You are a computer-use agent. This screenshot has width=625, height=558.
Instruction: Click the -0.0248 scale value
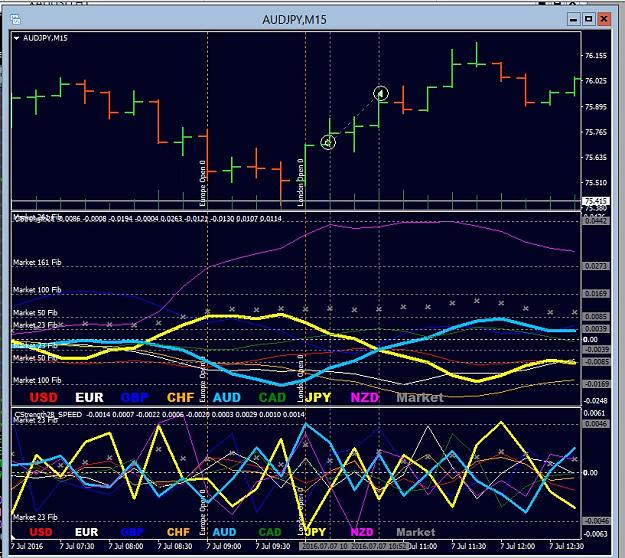[596, 401]
